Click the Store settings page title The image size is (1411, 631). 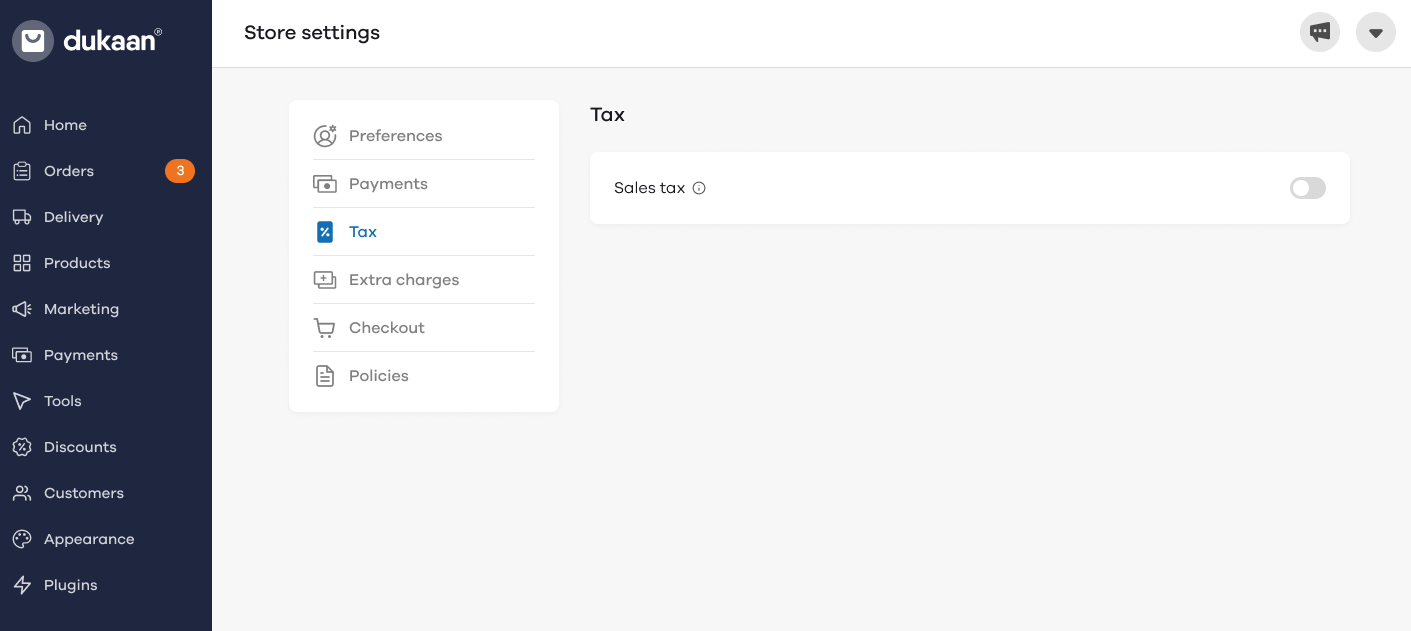pos(312,32)
